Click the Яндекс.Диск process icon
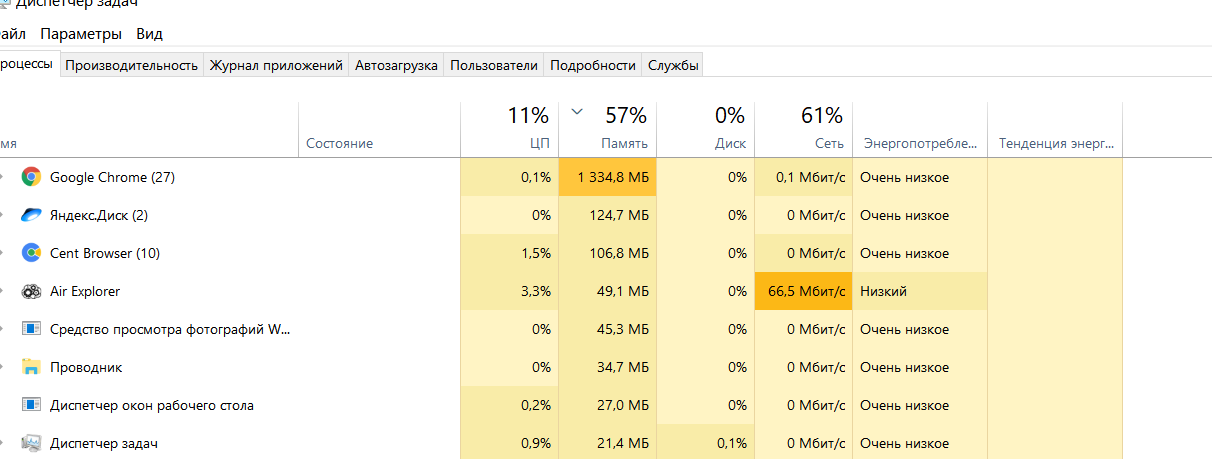 (x=31, y=215)
